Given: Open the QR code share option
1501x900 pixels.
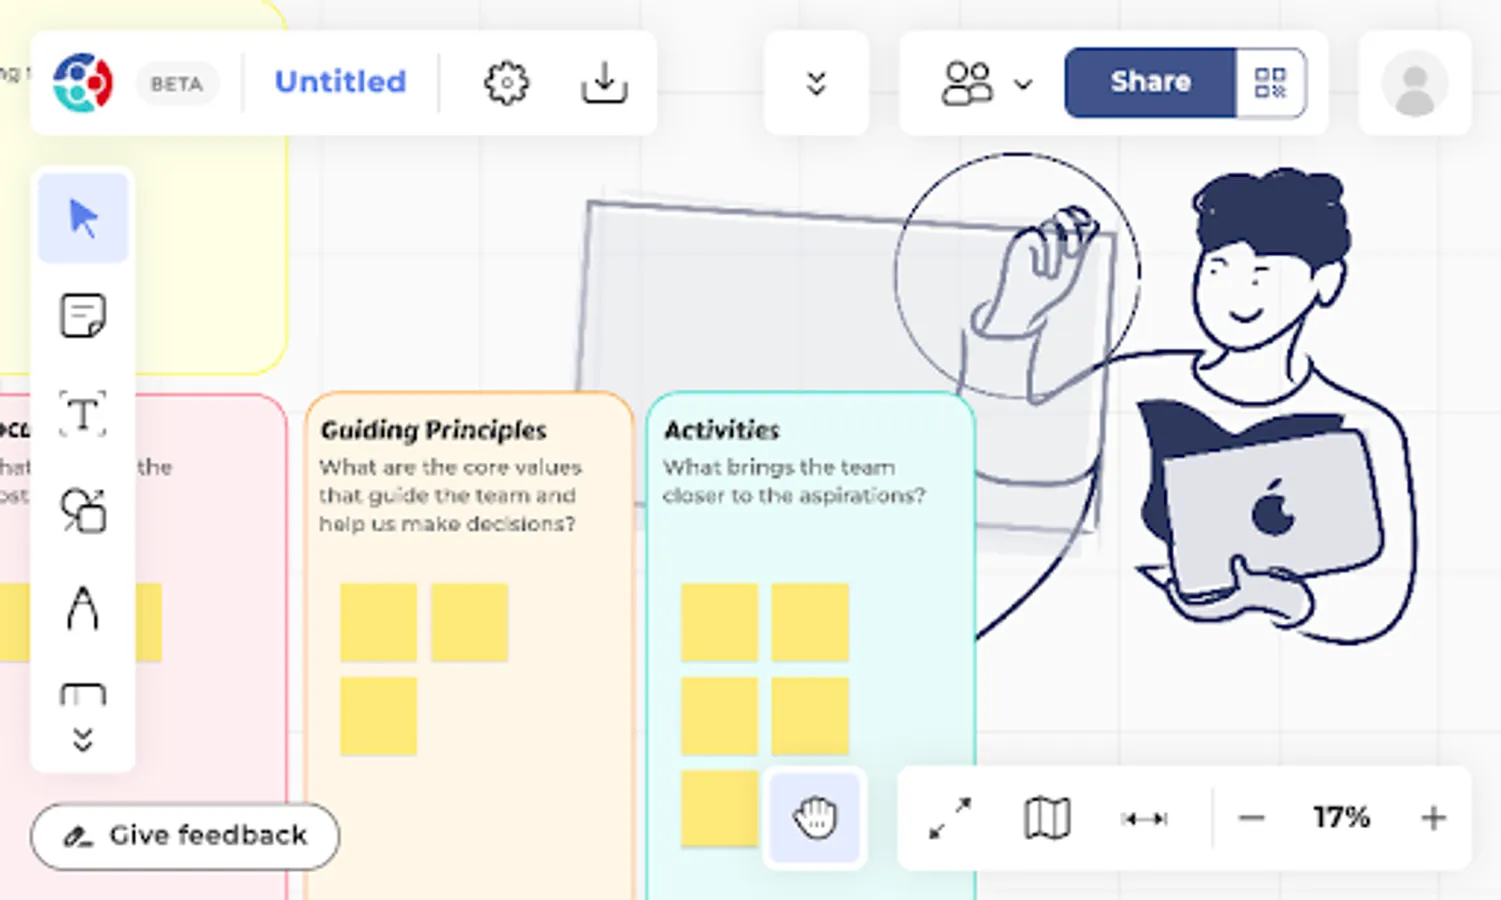Looking at the screenshot, I should [1270, 82].
